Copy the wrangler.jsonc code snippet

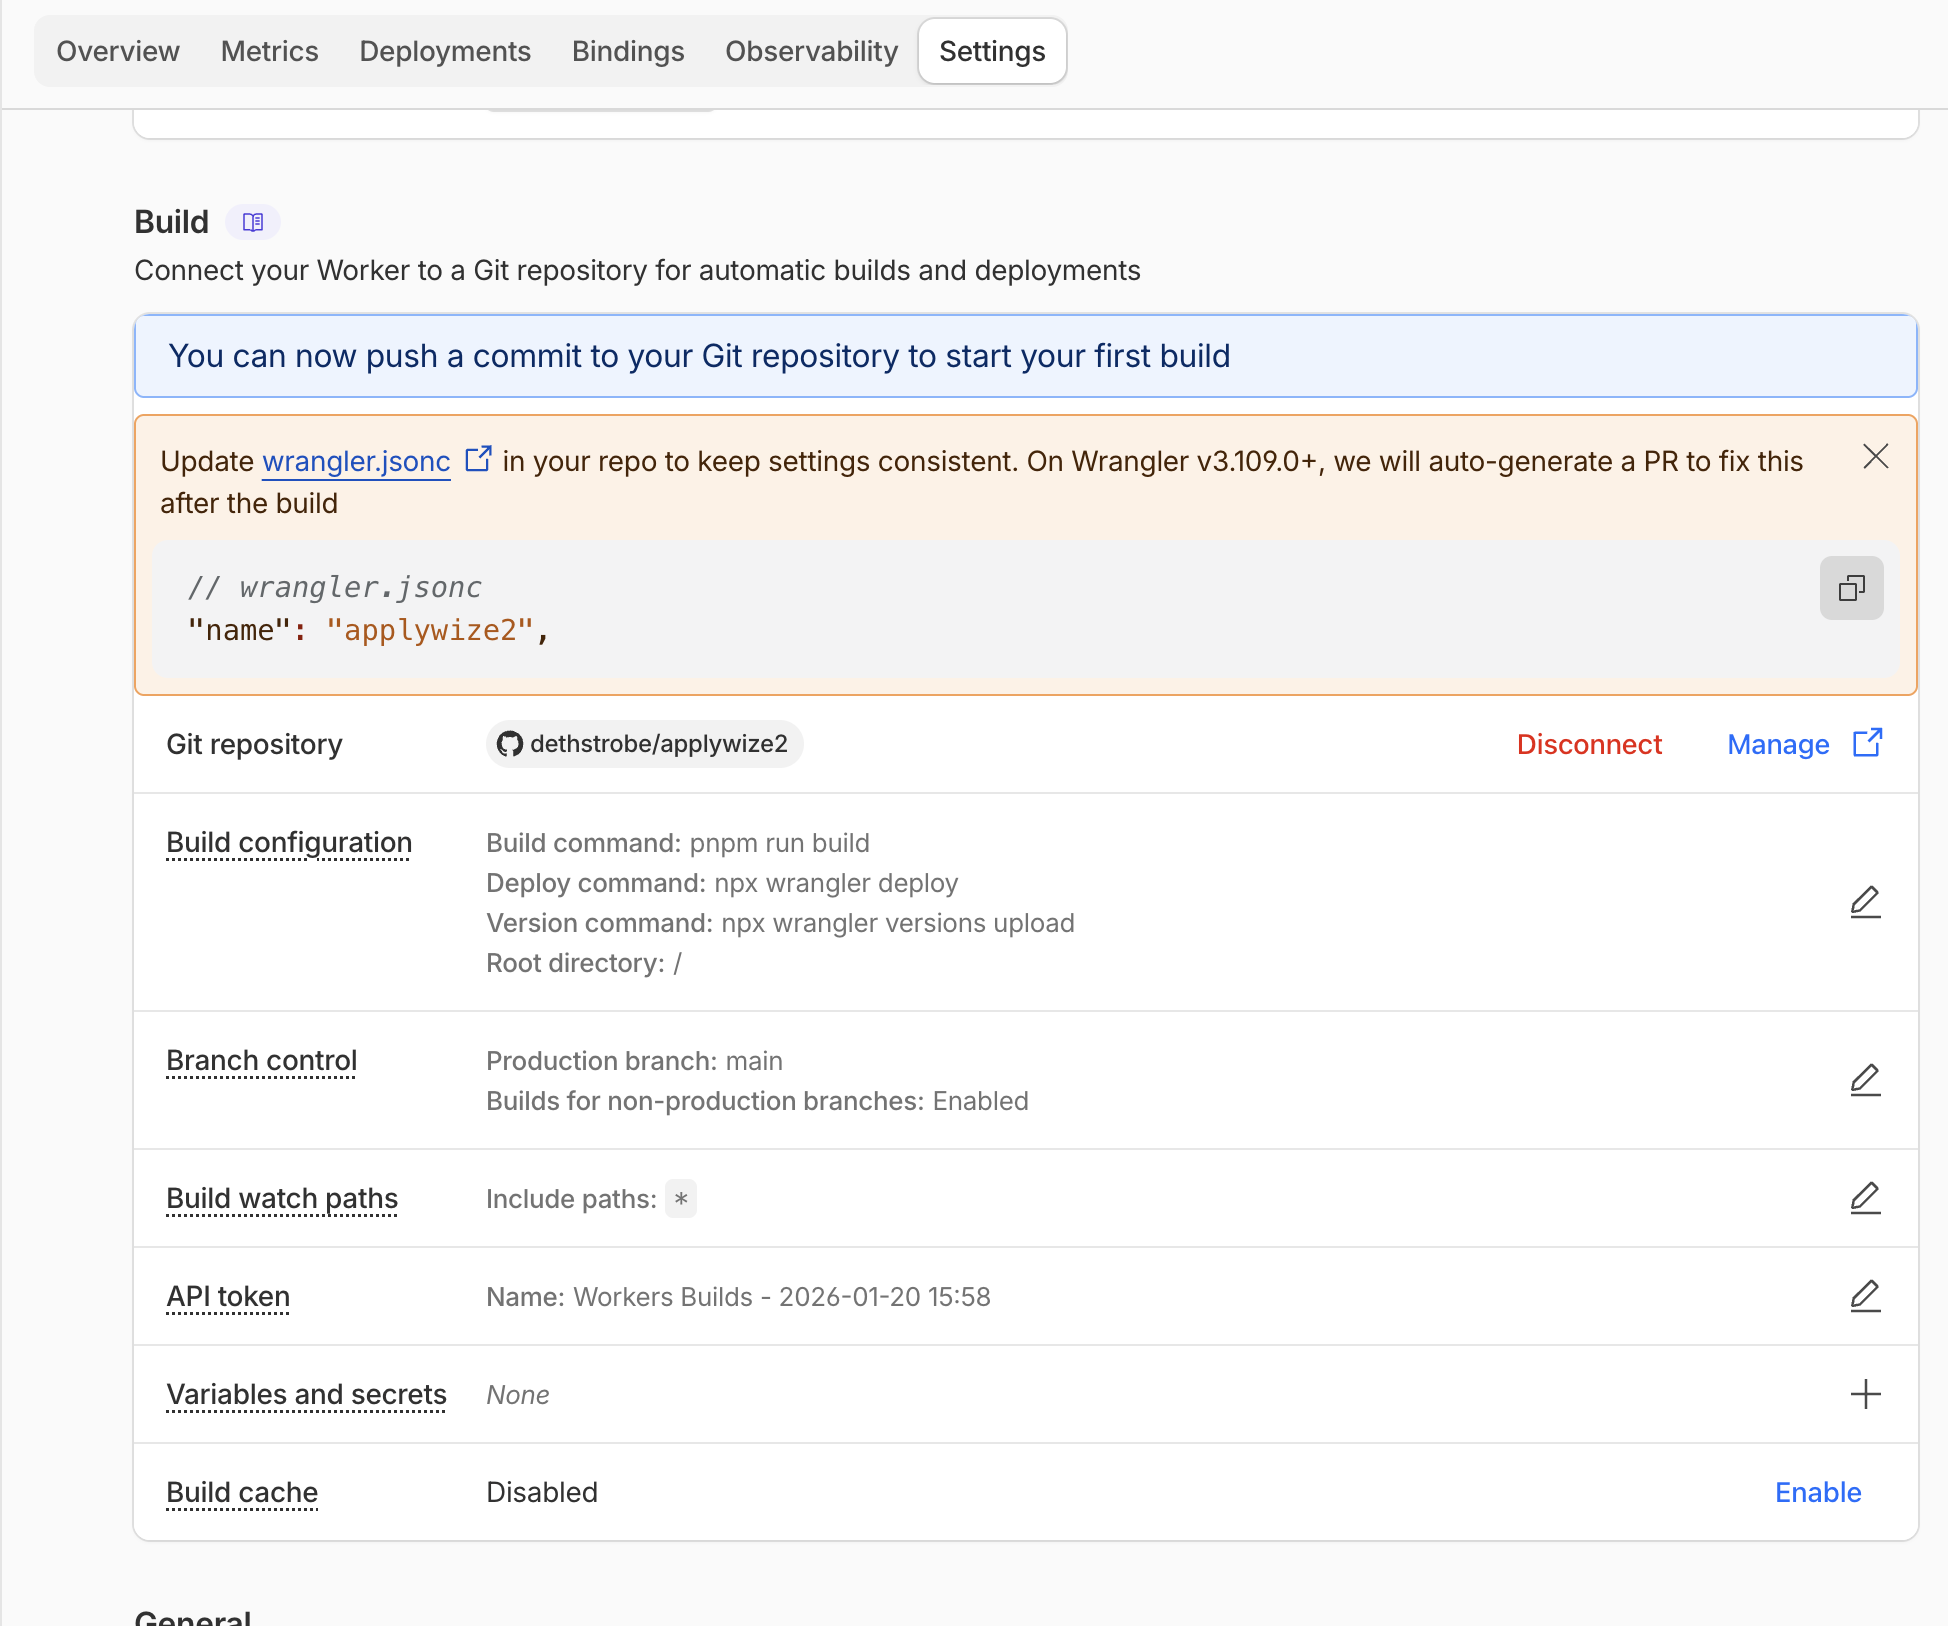coord(1851,588)
